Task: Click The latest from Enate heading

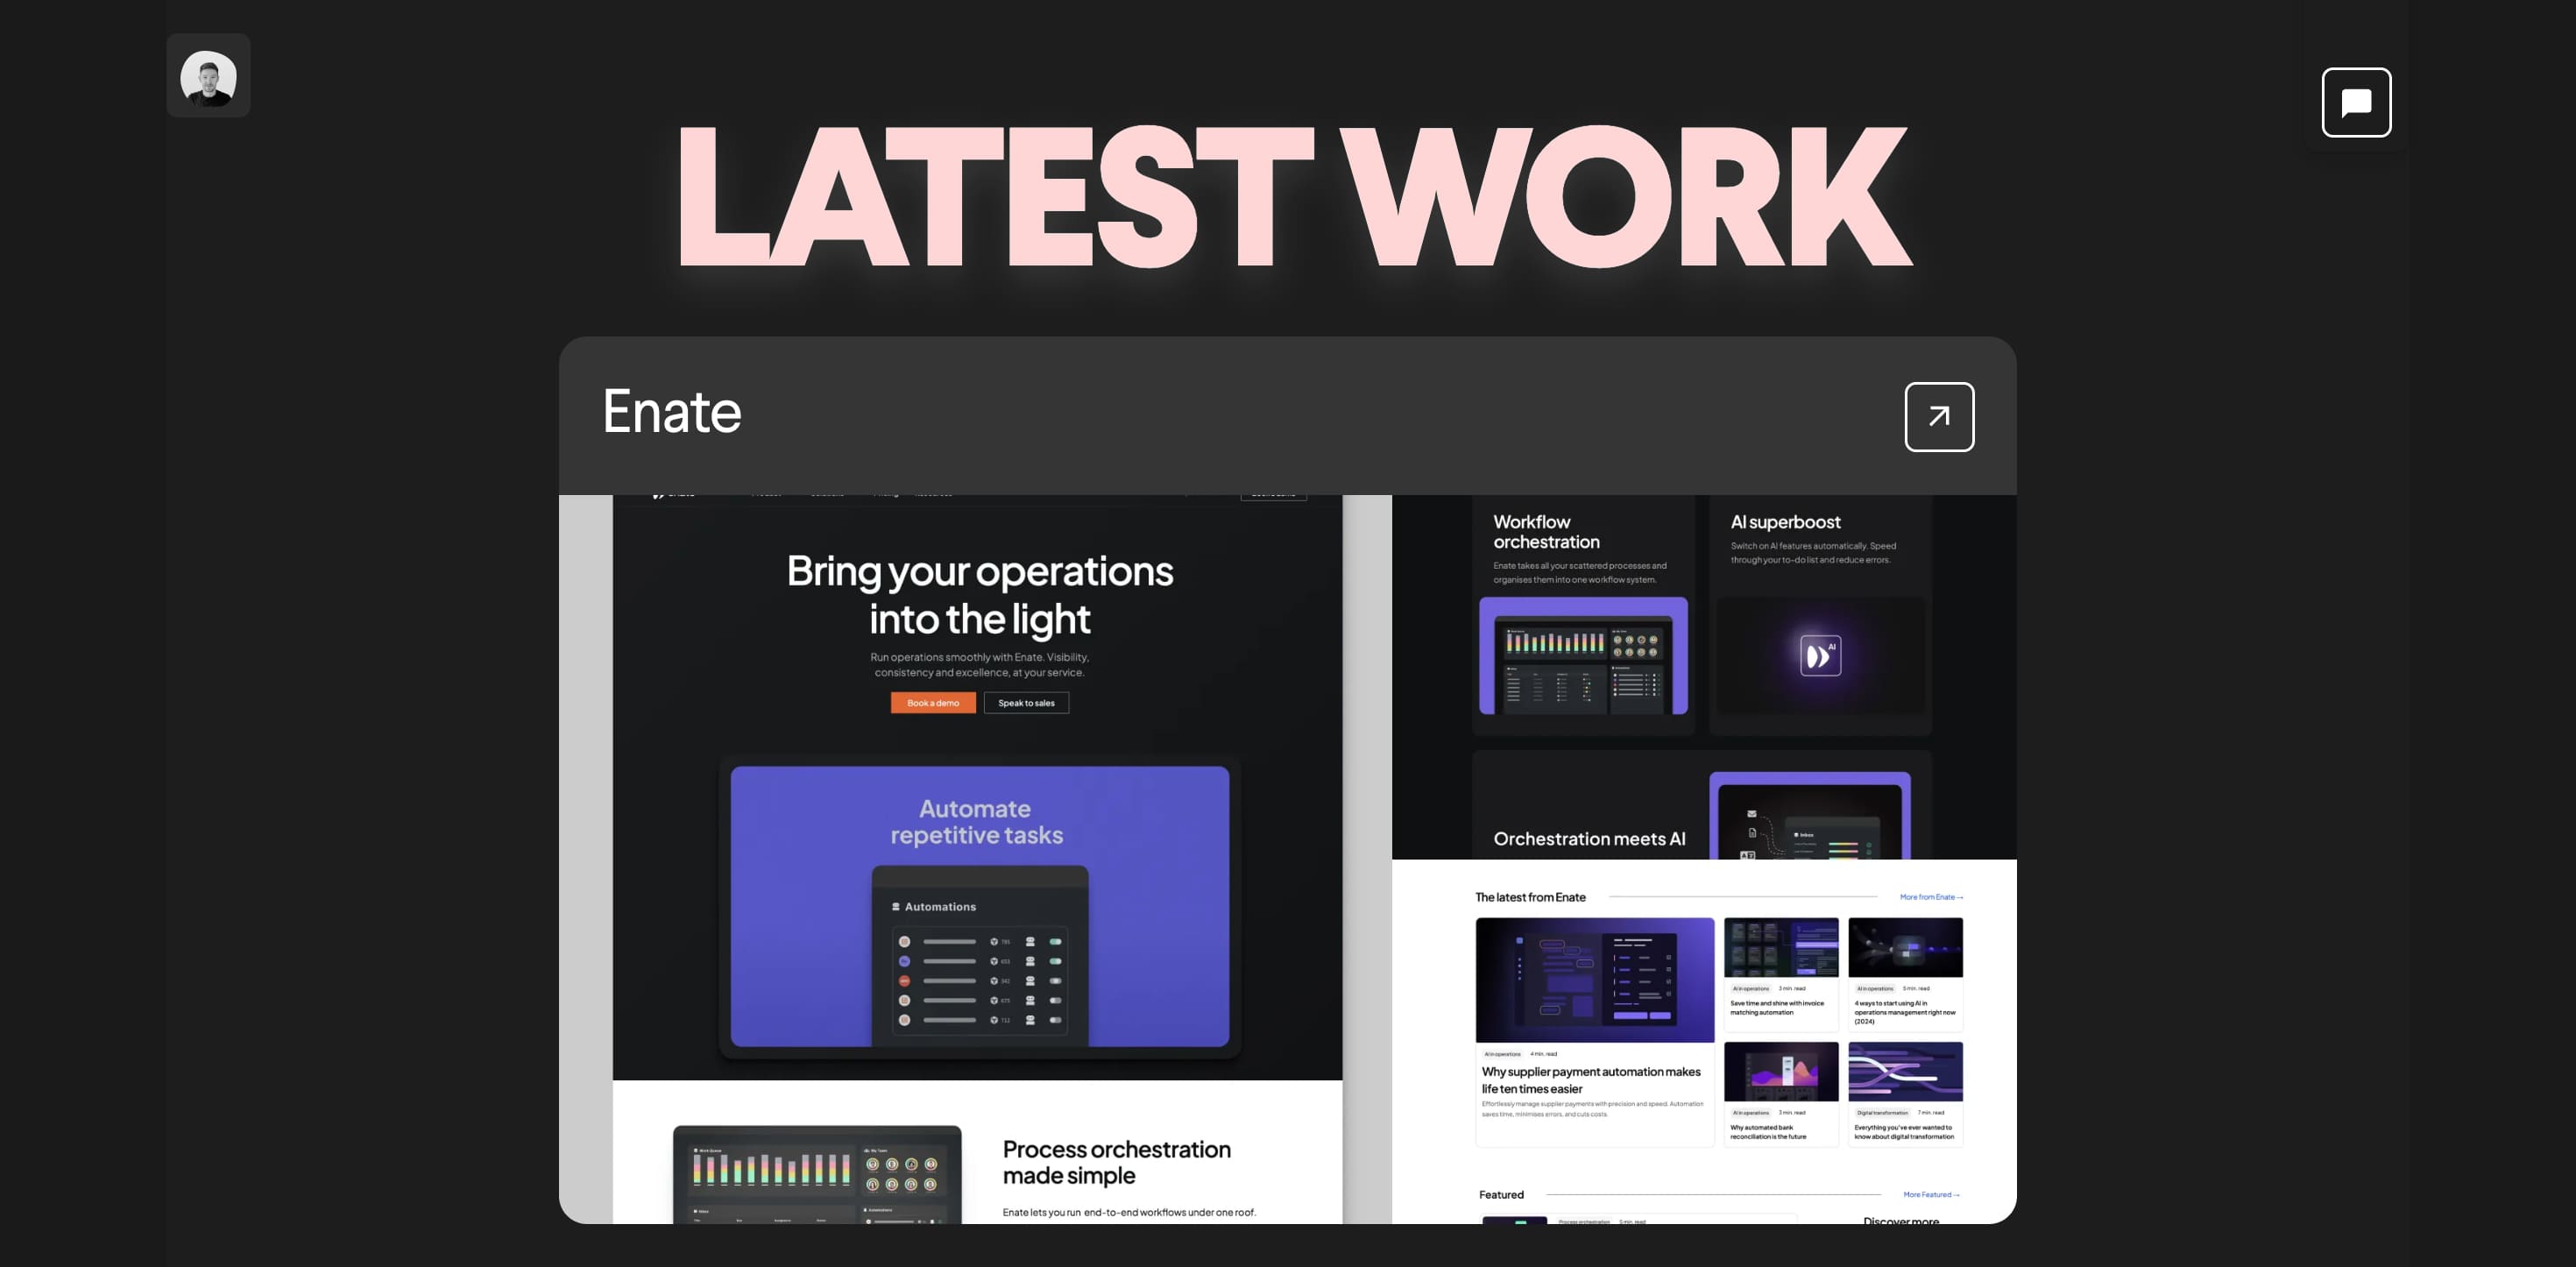Action: click(x=1530, y=897)
